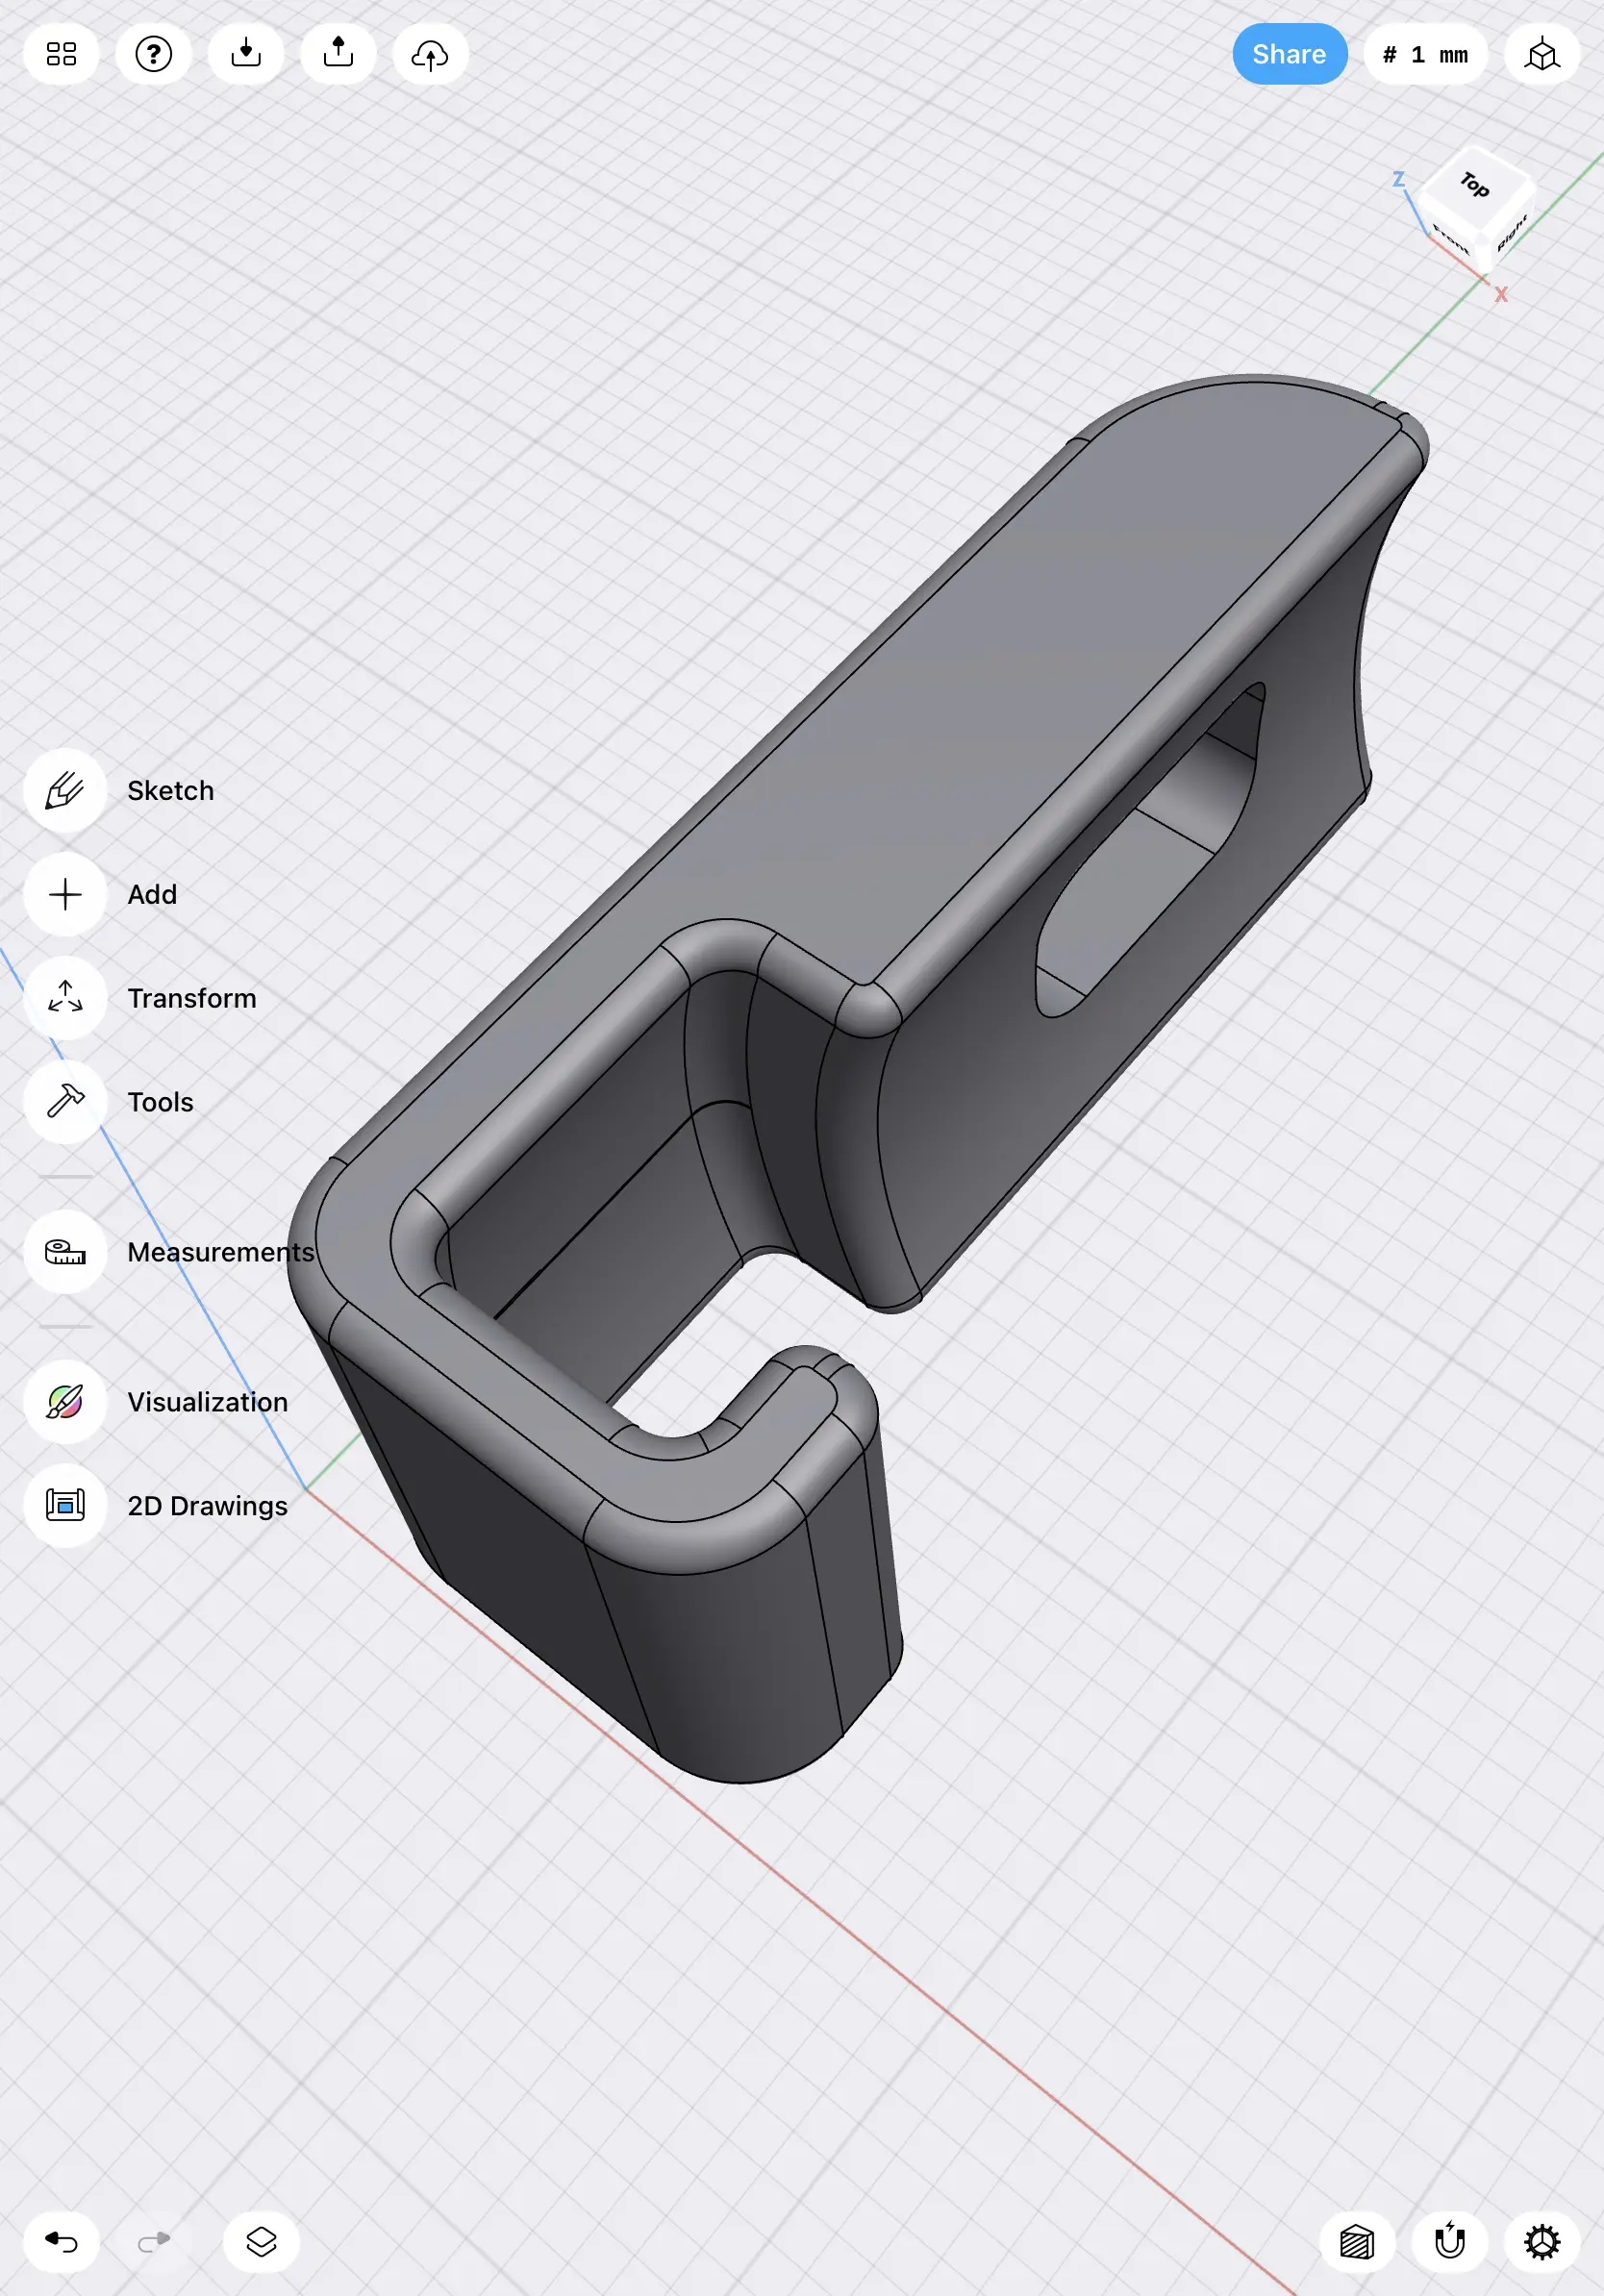Open the Add menu from the sidebar

pyautogui.click(x=64, y=895)
